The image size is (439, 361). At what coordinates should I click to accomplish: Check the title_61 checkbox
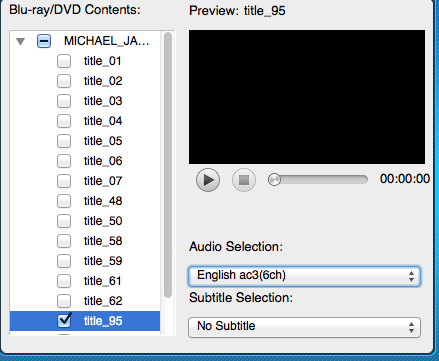(64, 281)
